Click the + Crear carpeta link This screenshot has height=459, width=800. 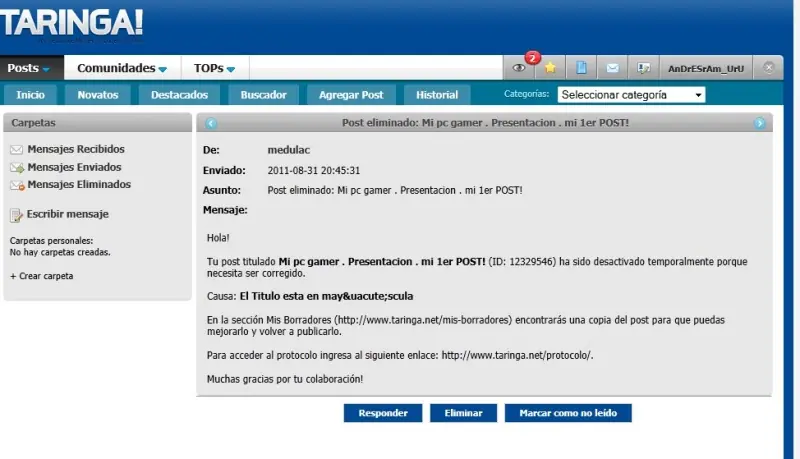[41, 276]
